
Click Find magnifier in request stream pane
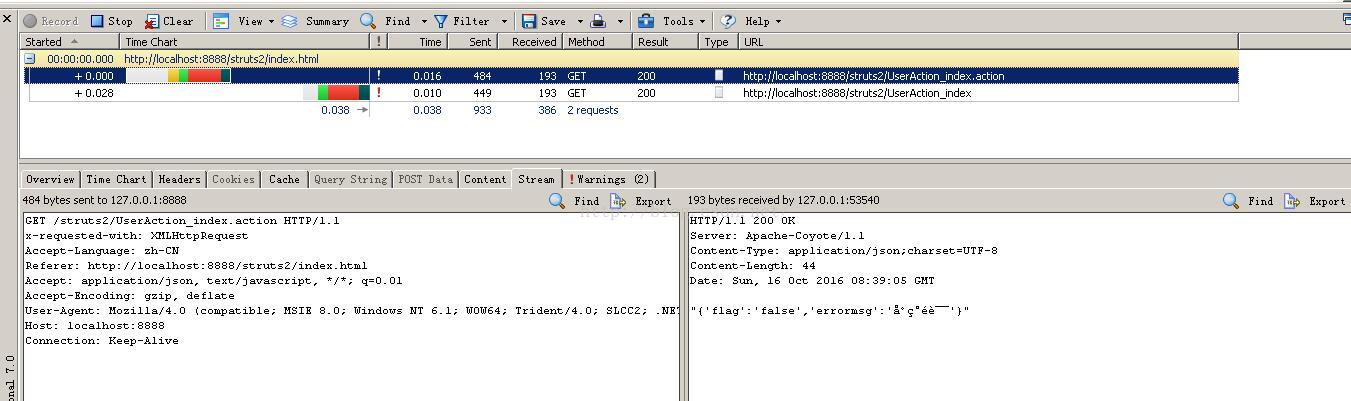[557, 201]
